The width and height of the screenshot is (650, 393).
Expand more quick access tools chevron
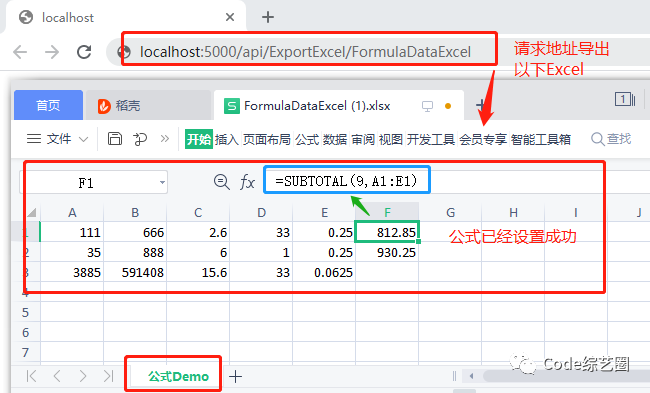click(x=165, y=138)
